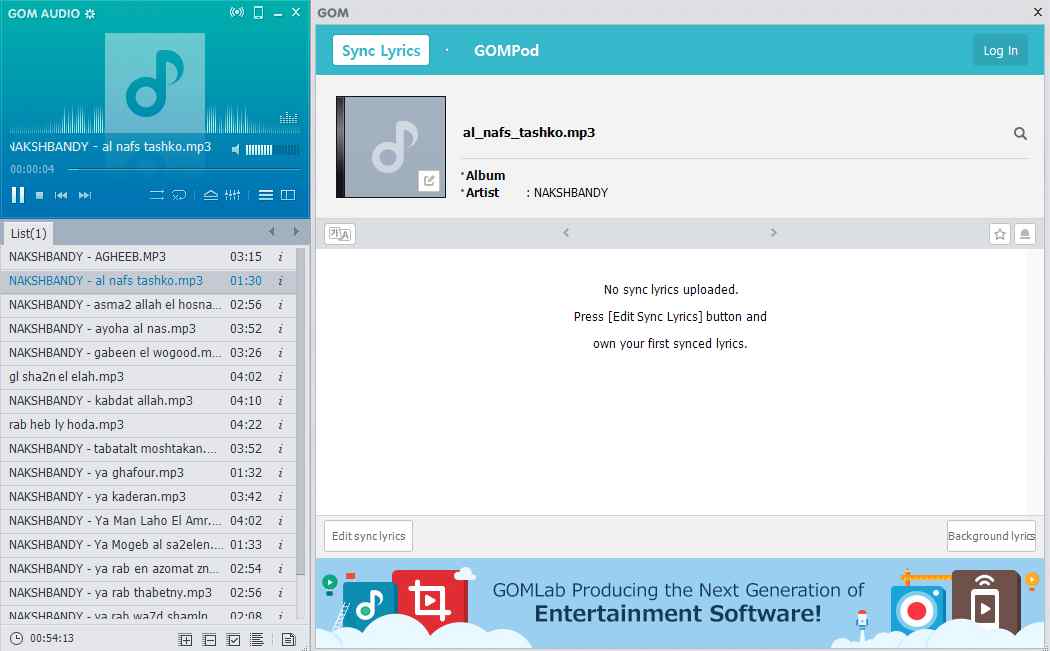Select the List(1) playlist tab
The width and height of the screenshot is (1050, 651).
[x=29, y=233]
